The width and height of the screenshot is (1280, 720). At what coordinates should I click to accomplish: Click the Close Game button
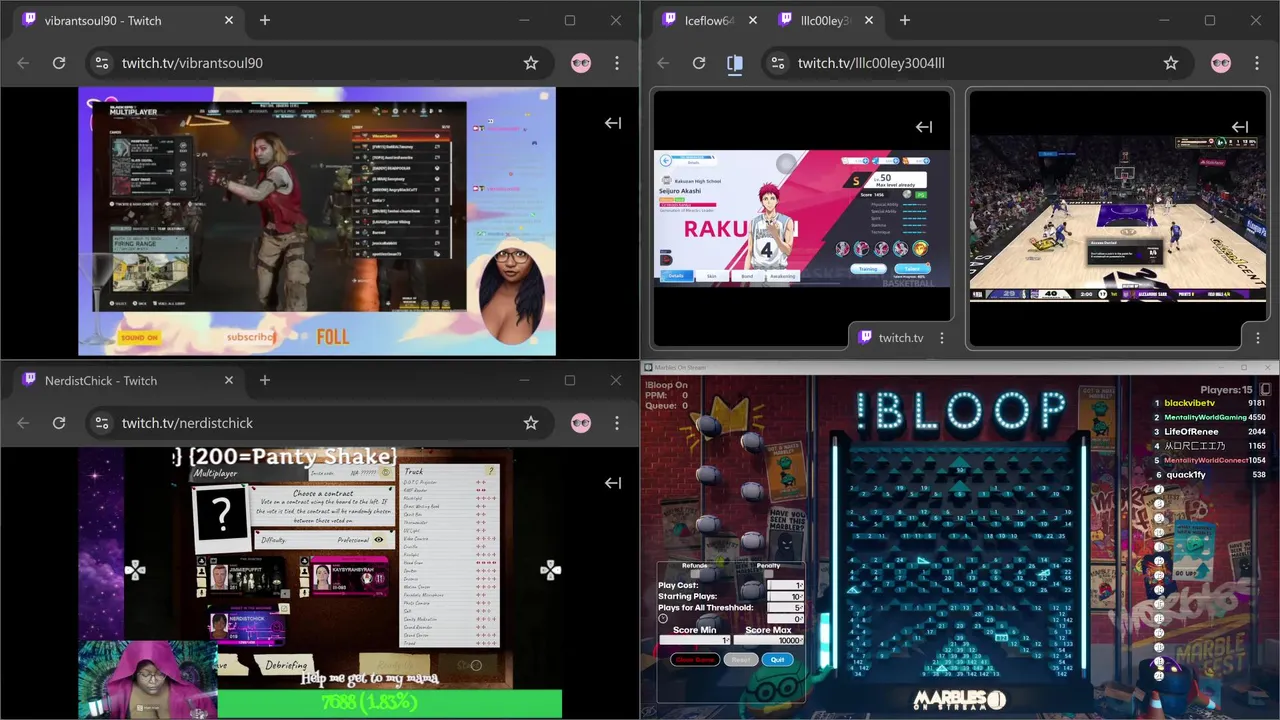(x=695, y=660)
